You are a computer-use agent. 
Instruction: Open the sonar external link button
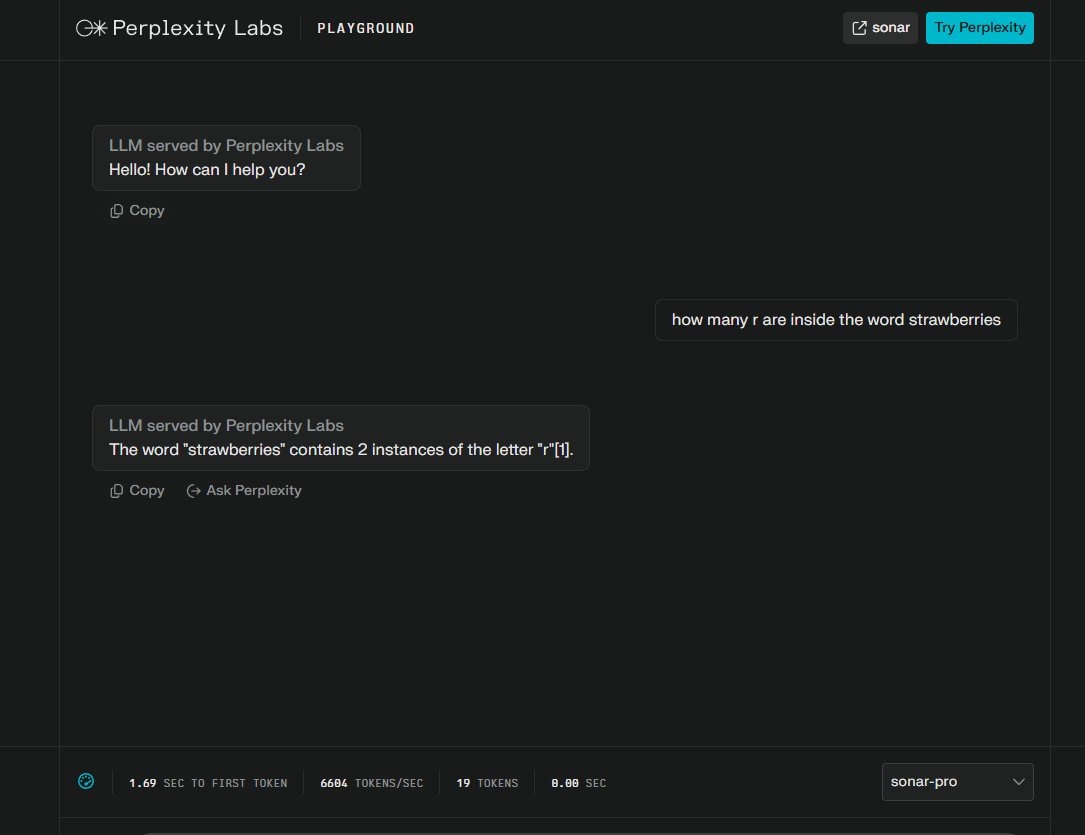(x=880, y=28)
